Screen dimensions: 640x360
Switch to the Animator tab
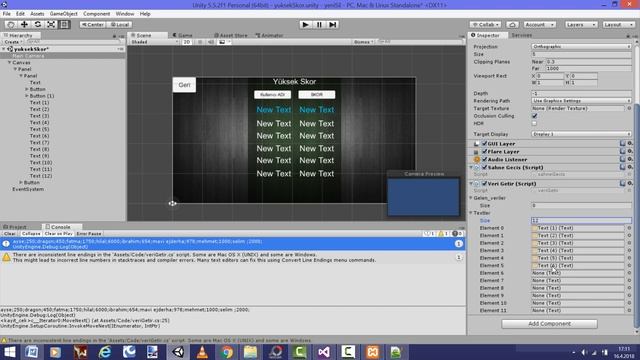pos(269,36)
